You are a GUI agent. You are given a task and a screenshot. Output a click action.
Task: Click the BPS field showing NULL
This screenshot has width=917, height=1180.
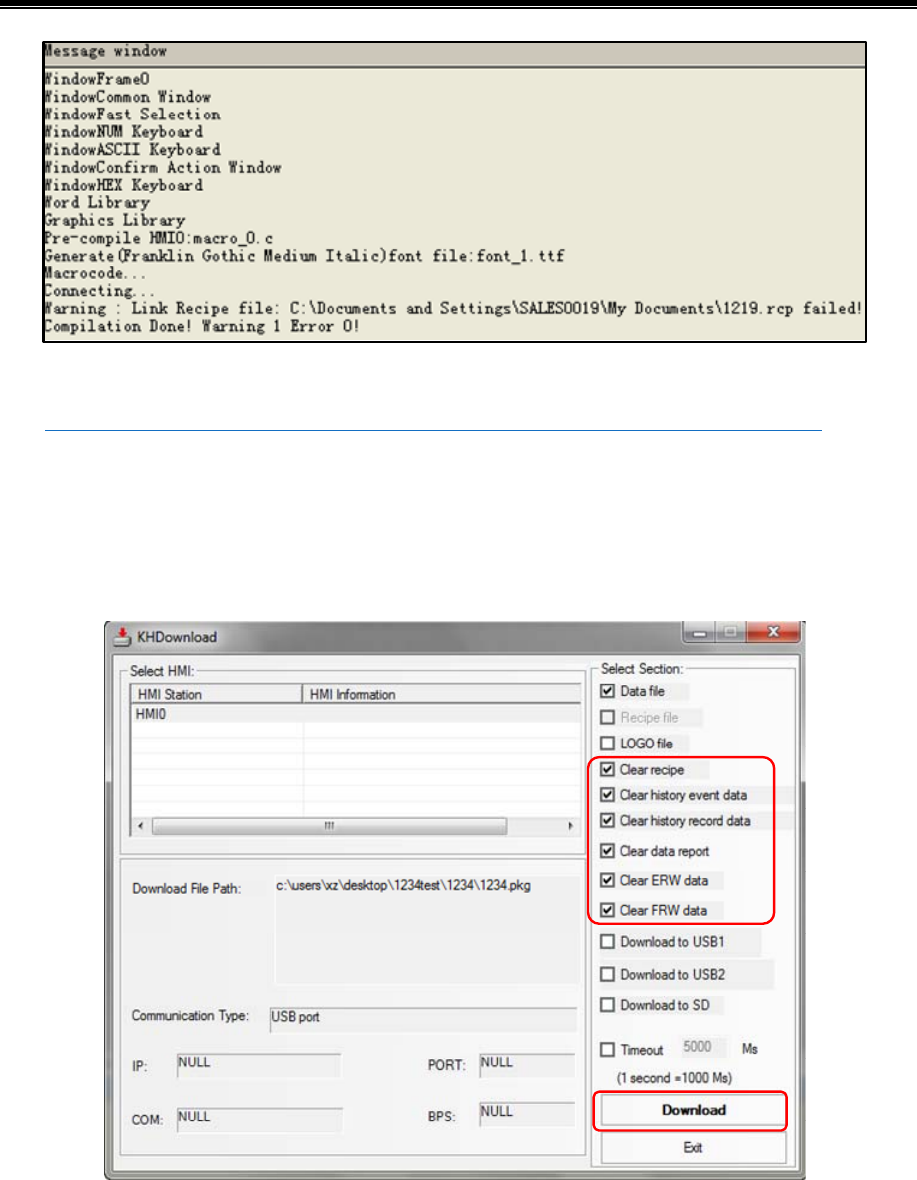(x=527, y=1114)
